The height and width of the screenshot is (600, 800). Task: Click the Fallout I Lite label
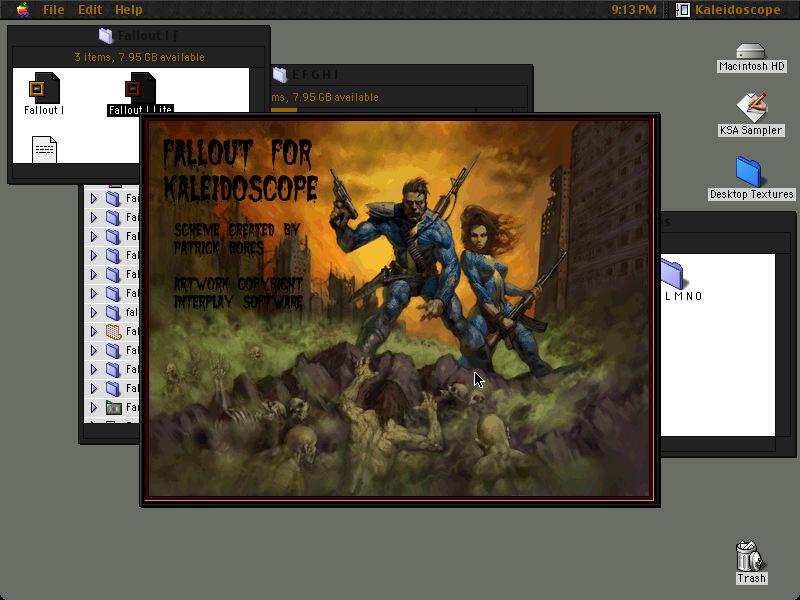(x=140, y=110)
